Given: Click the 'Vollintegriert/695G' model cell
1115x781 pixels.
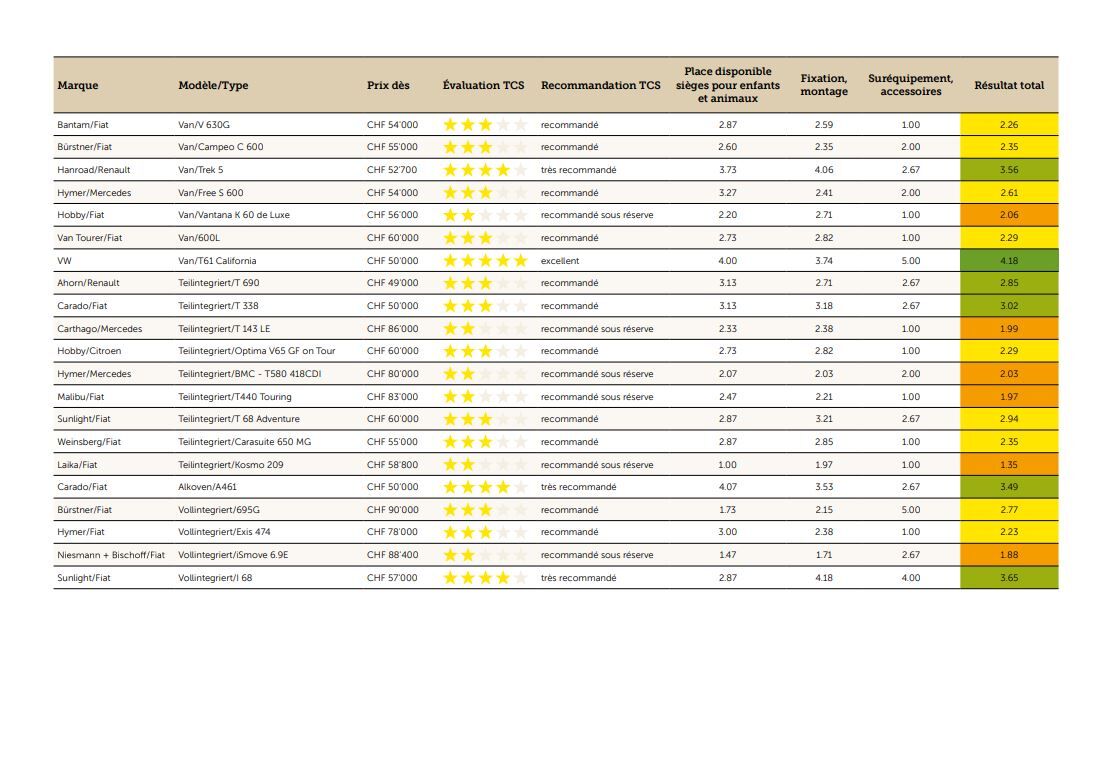Looking at the screenshot, I should [x=219, y=510].
